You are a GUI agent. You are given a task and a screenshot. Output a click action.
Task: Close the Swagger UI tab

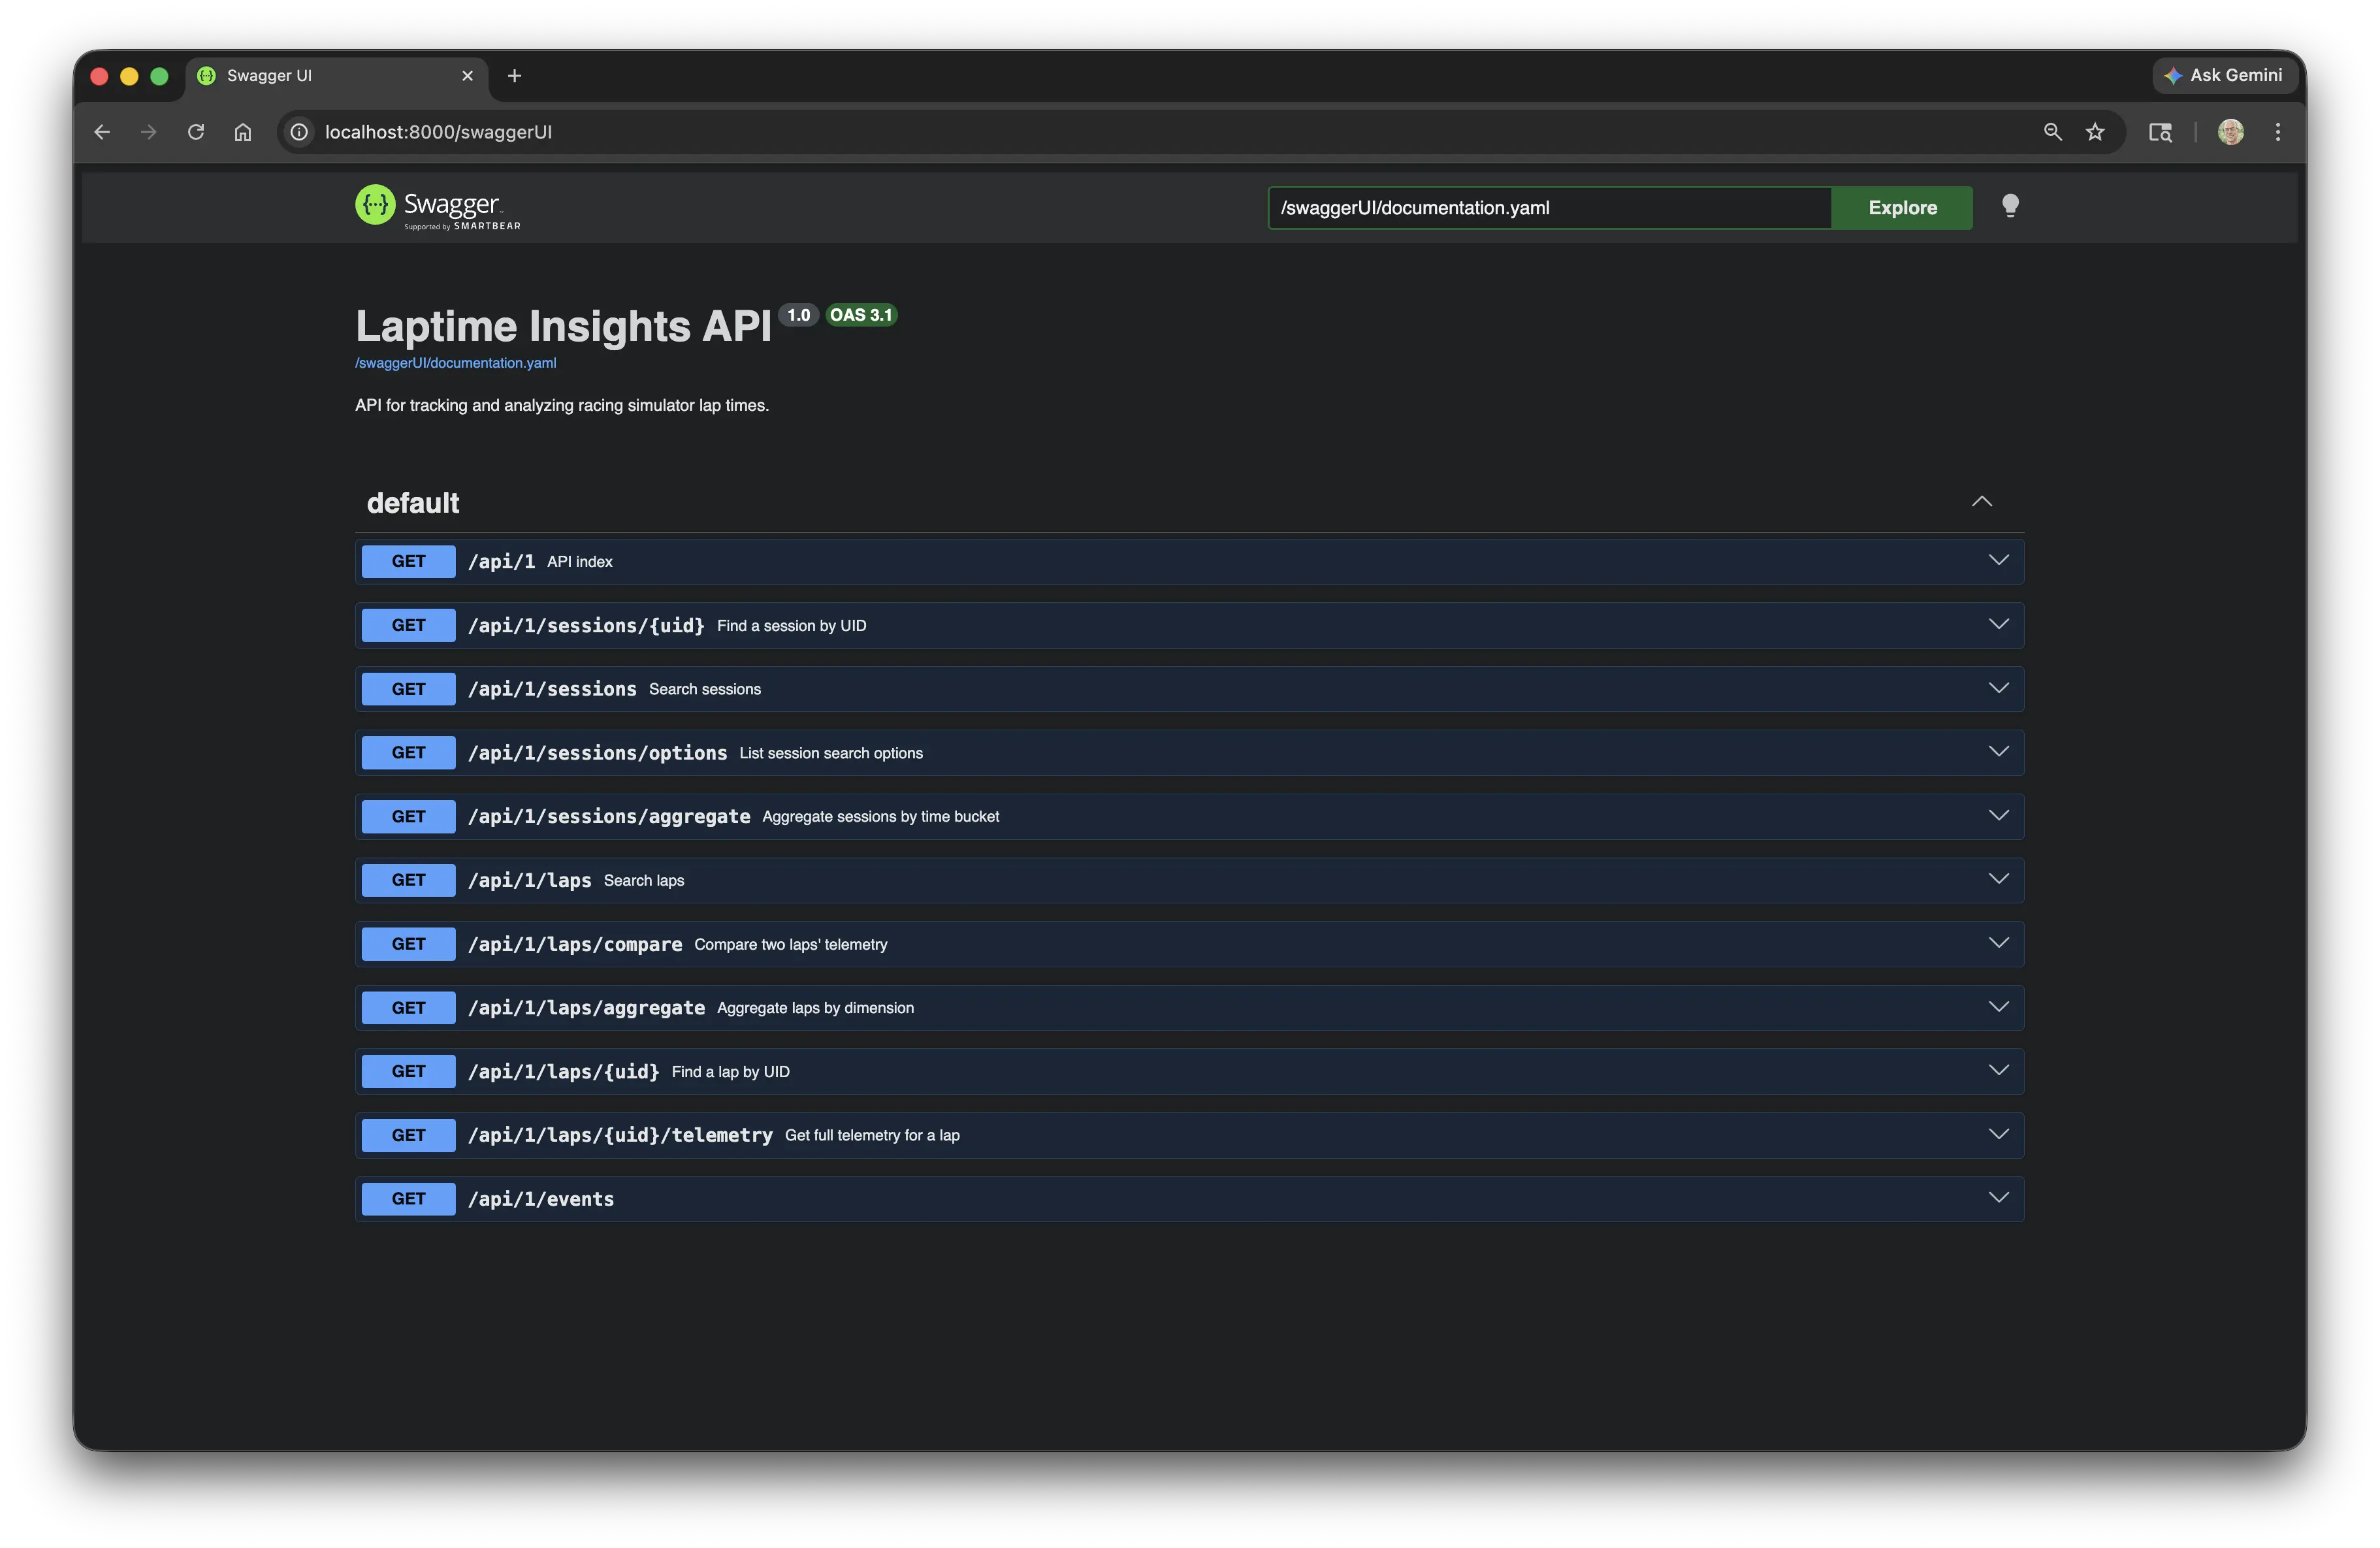coord(467,76)
